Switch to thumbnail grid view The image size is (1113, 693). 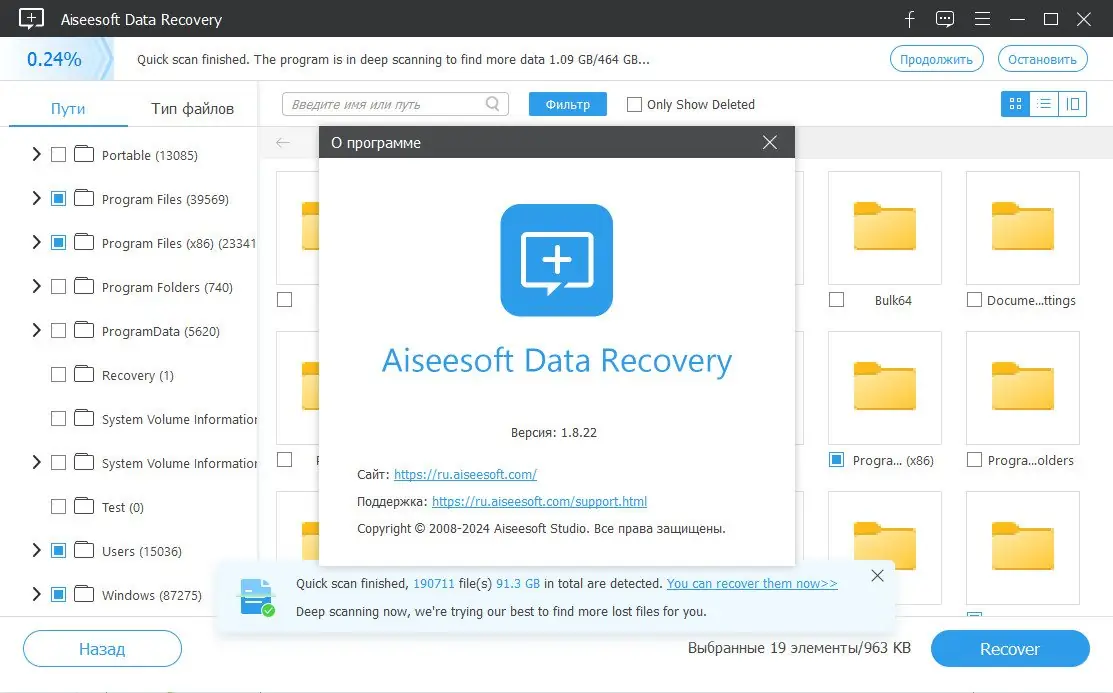(1015, 104)
